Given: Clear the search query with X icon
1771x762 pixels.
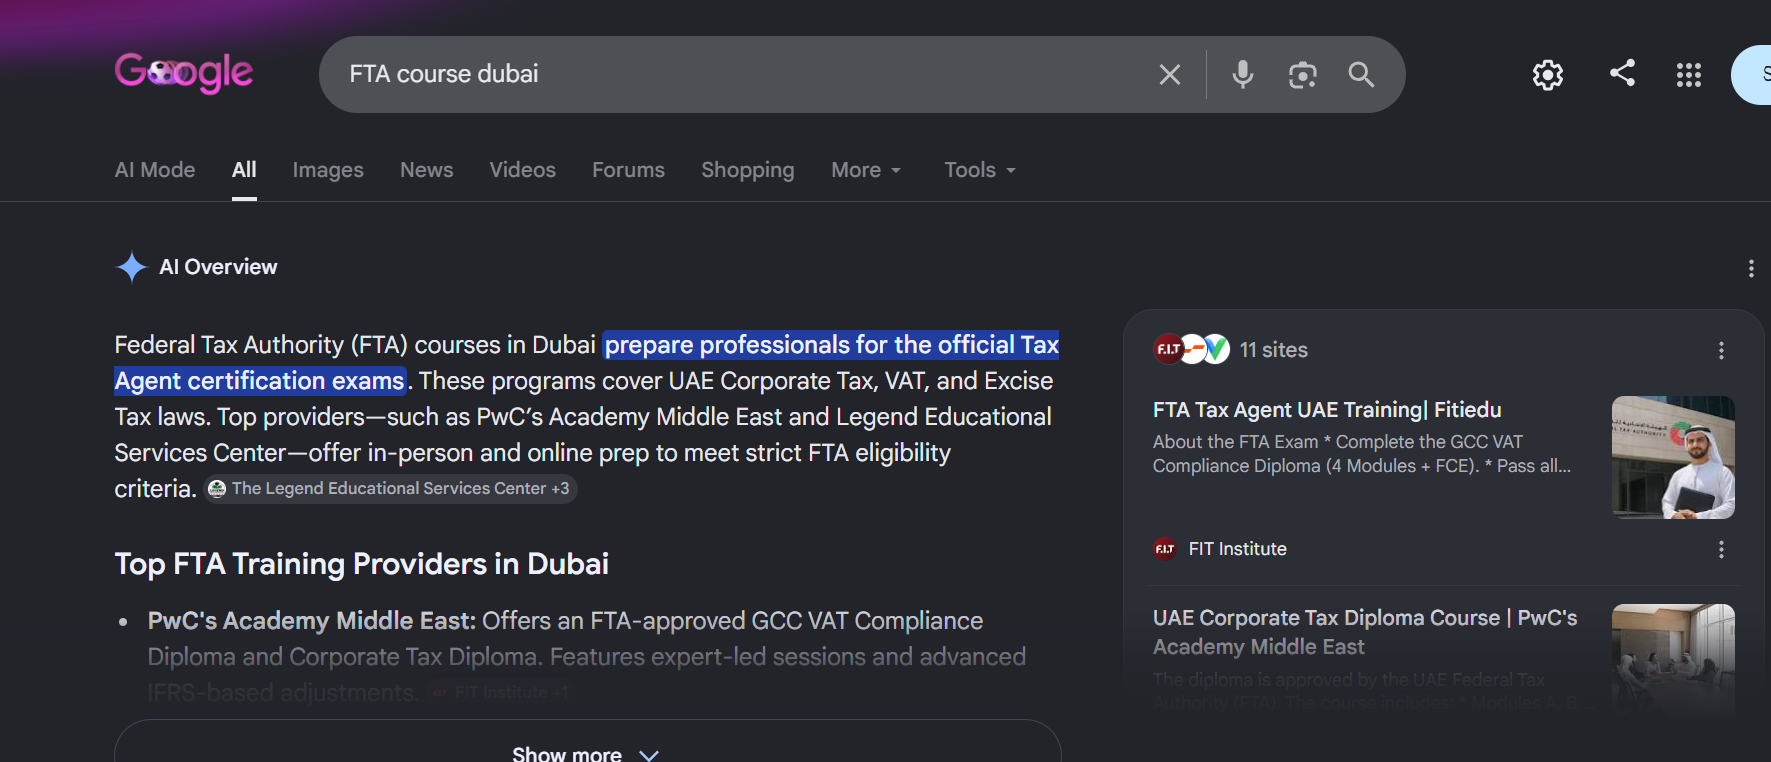Looking at the screenshot, I should click(x=1169, y=74).
